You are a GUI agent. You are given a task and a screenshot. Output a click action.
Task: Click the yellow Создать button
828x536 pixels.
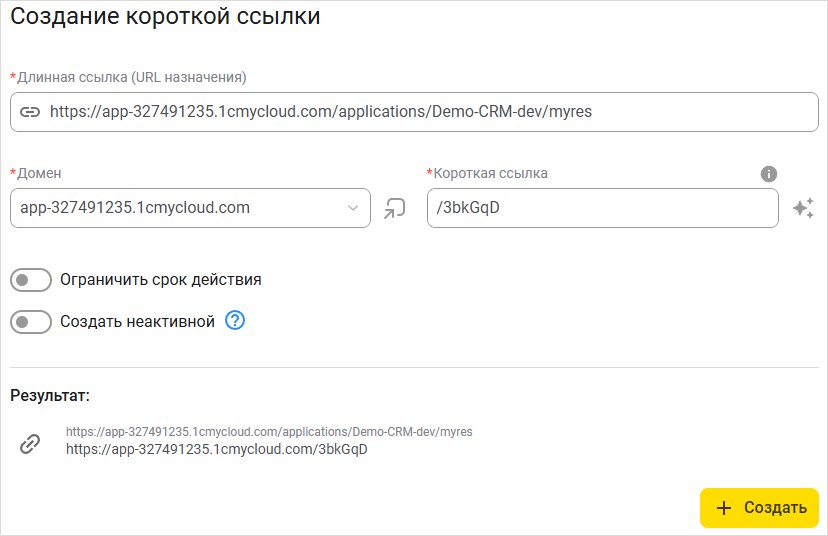click(x=759, y=507)
